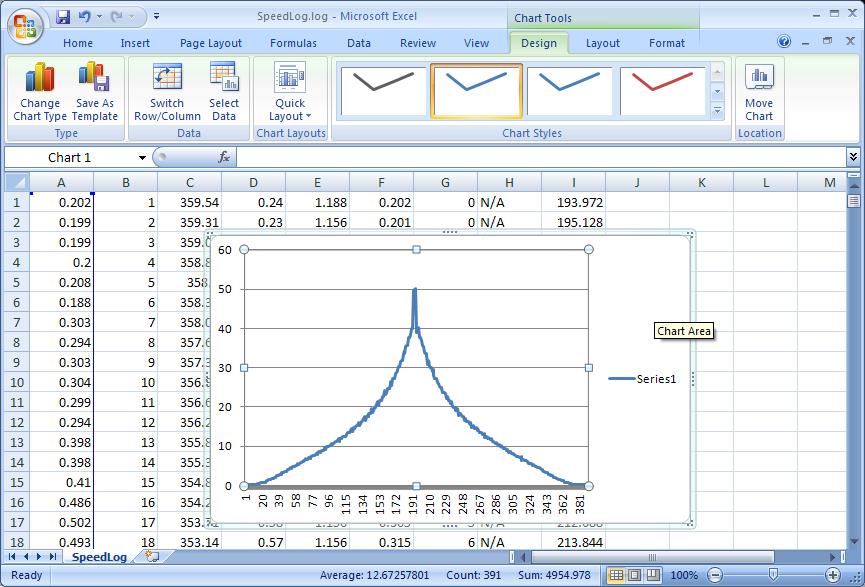Switch to Page Layout tab
Screen dimensions: 865x587
click(211, 43)
